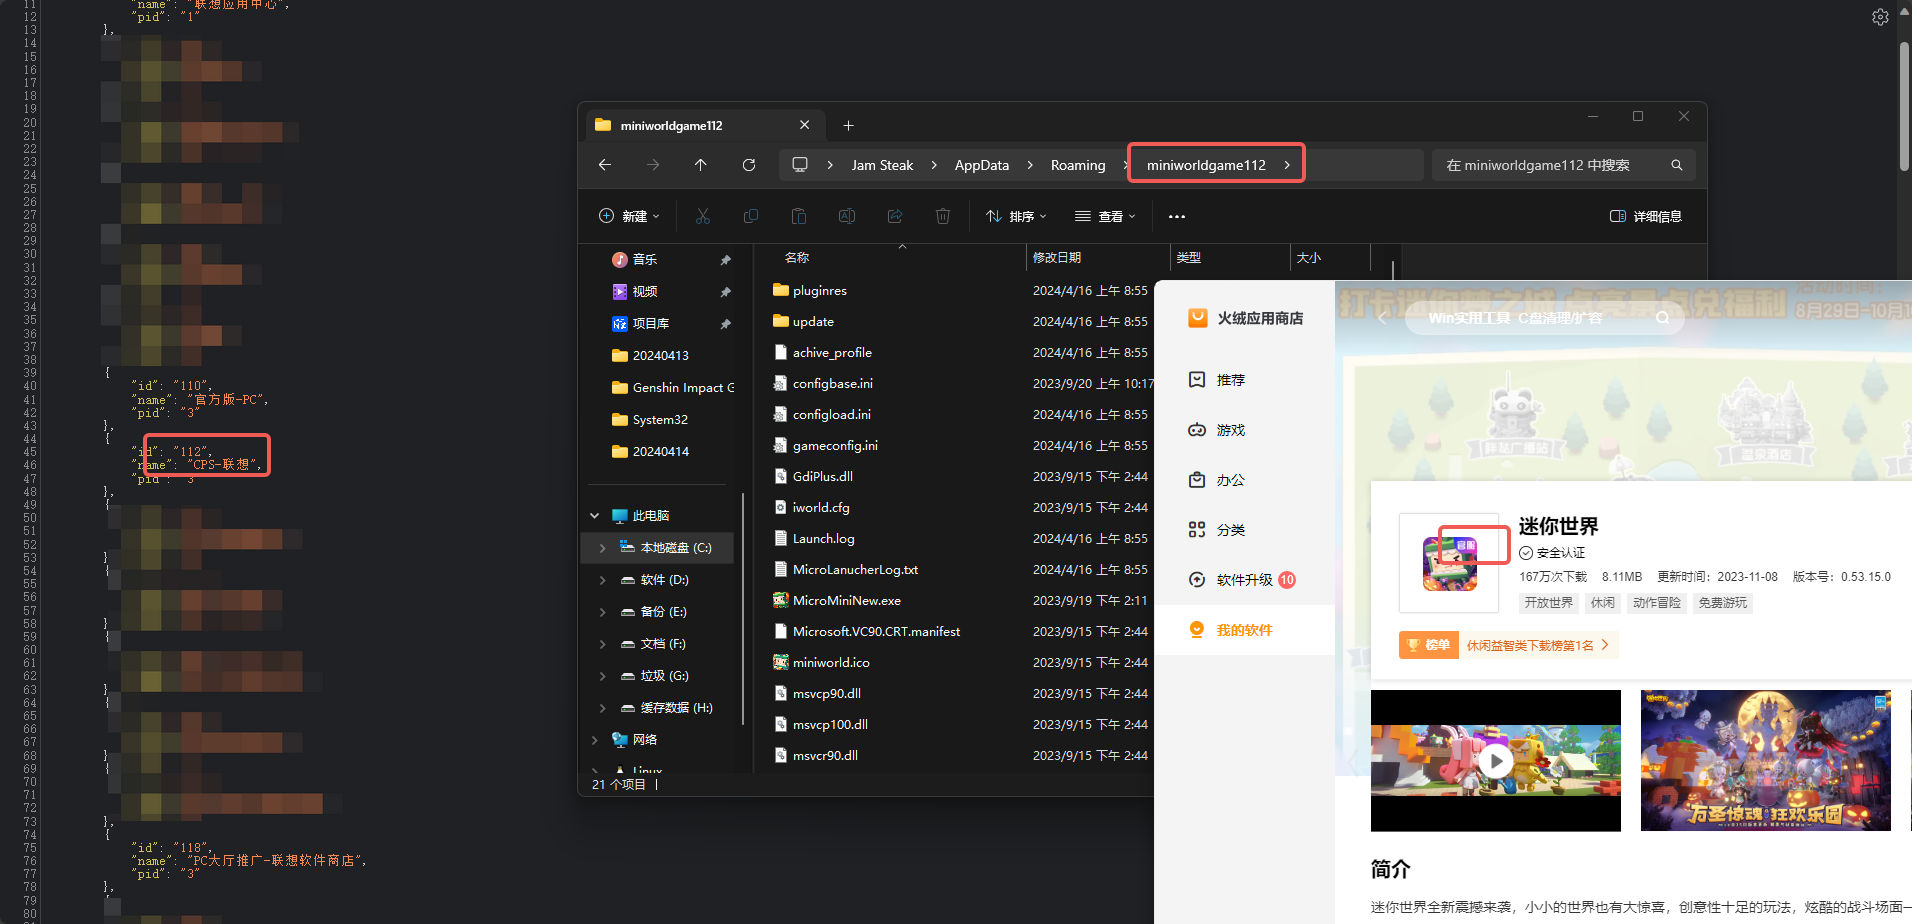Screen dimensions: 1912x924
Task: Expand 软件 (D:) drive node
Action: 602,580
